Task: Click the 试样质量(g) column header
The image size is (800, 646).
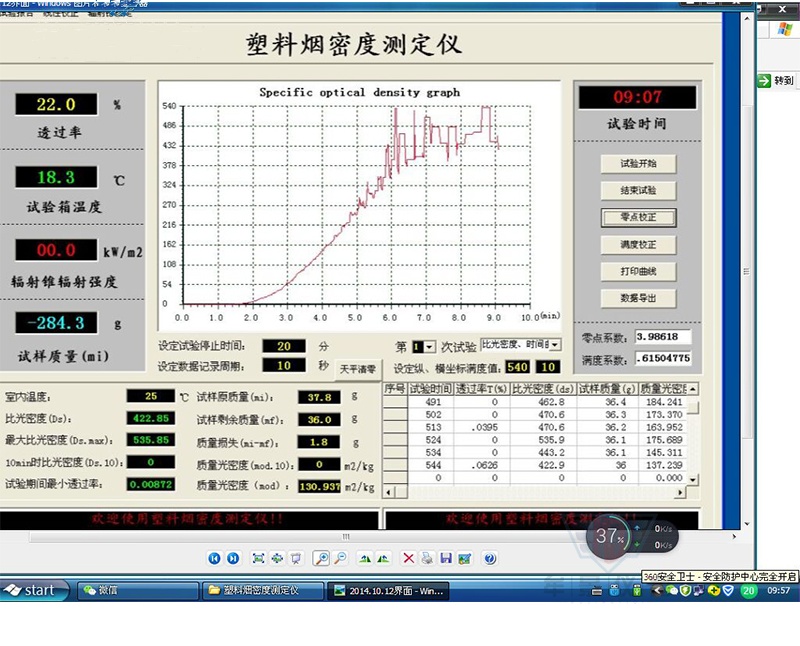Action: coord(607,389)
